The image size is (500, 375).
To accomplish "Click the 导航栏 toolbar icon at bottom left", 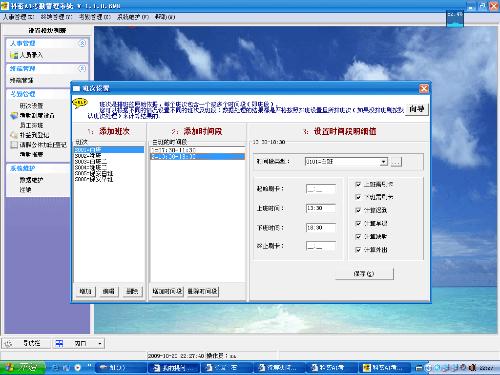I will [8, 343].
